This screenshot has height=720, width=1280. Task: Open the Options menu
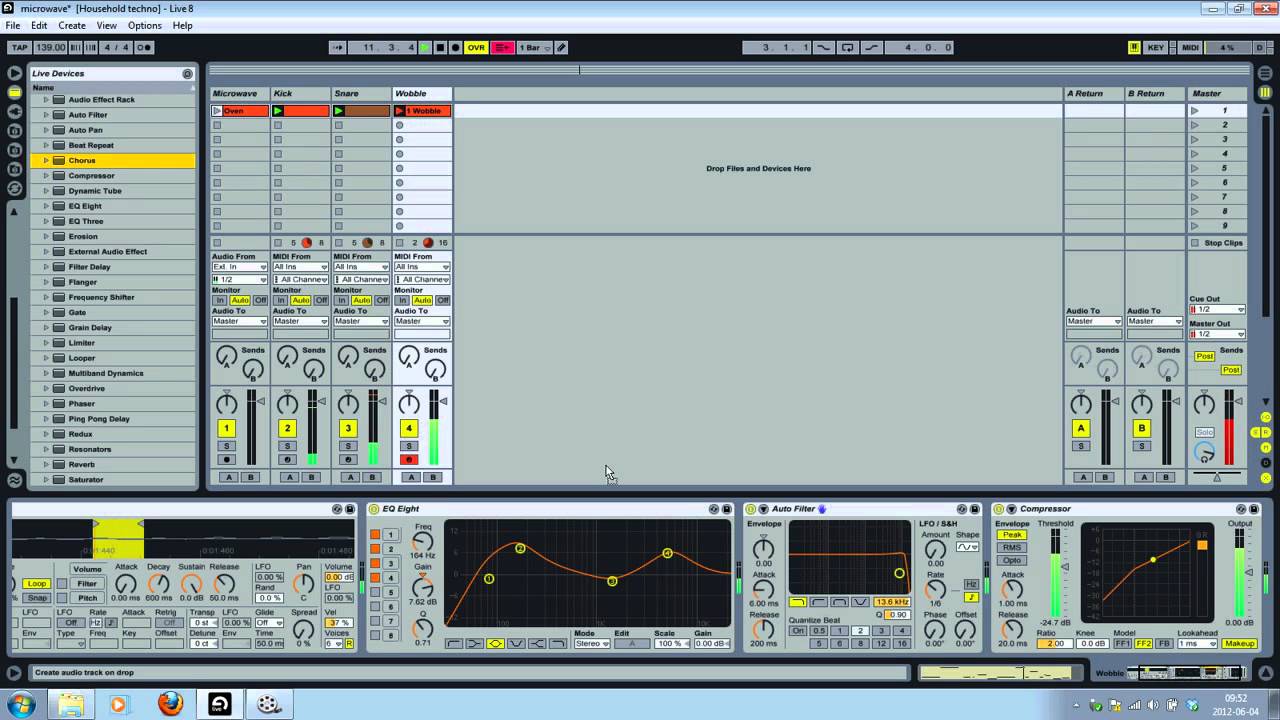pyautogui.click(x=145, y=25)
